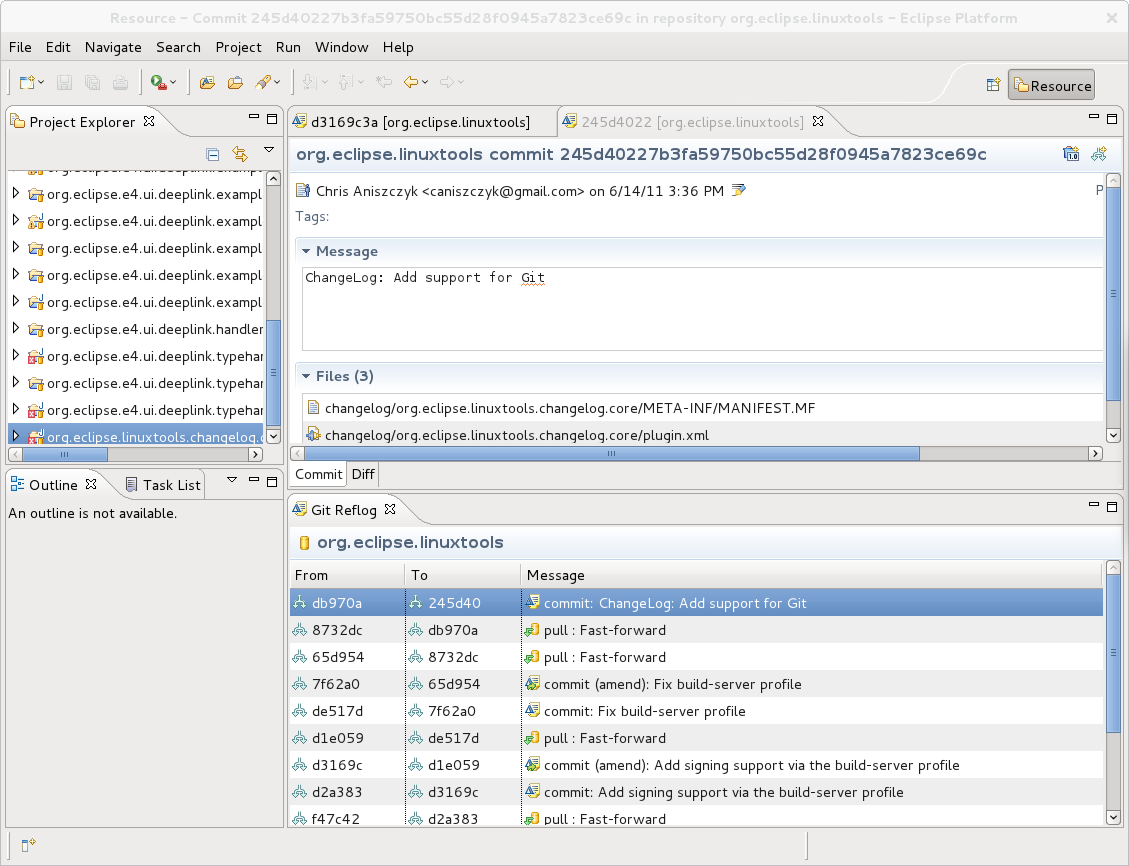This screenshot has width=1129, height=866.
Task: Select the Commit tab at editor bottom
Action: pyautogui.click(x=318, y=474)
